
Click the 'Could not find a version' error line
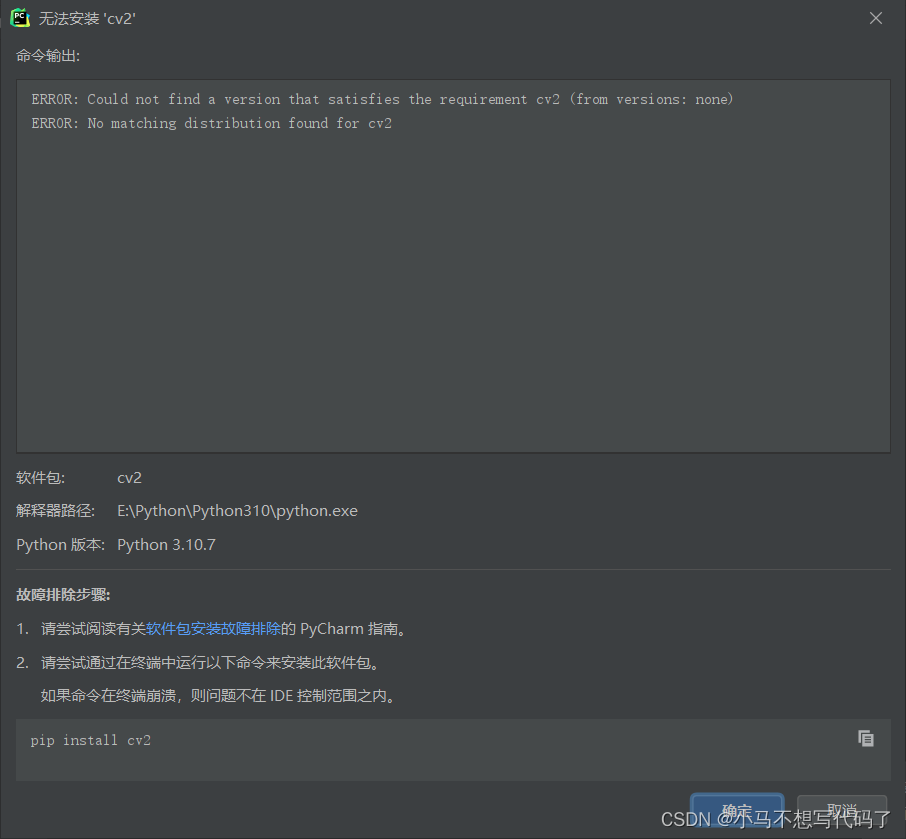point(382,99)
